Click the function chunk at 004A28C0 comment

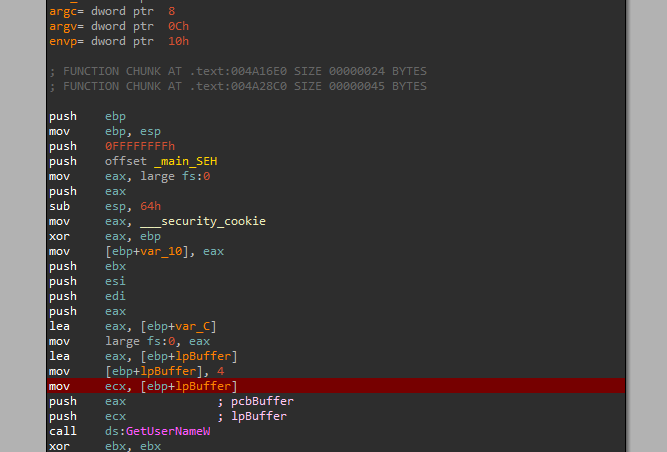238,86
